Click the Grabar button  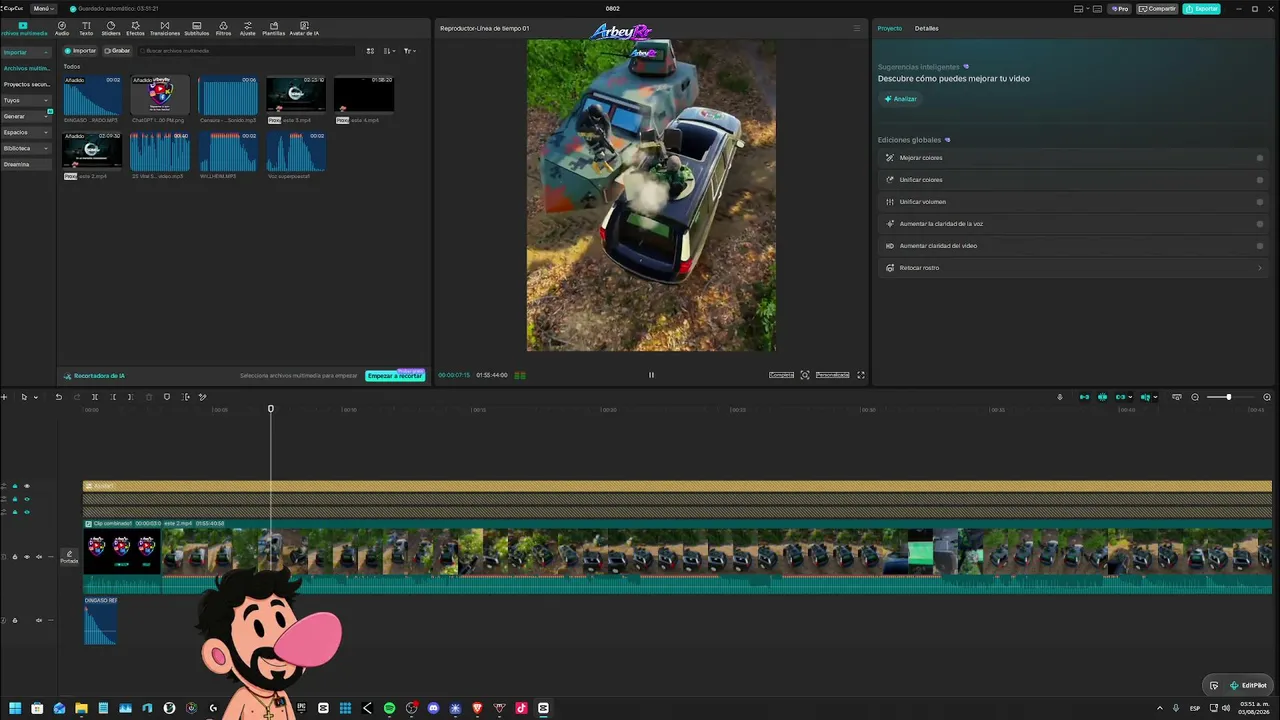pos(117,51)
